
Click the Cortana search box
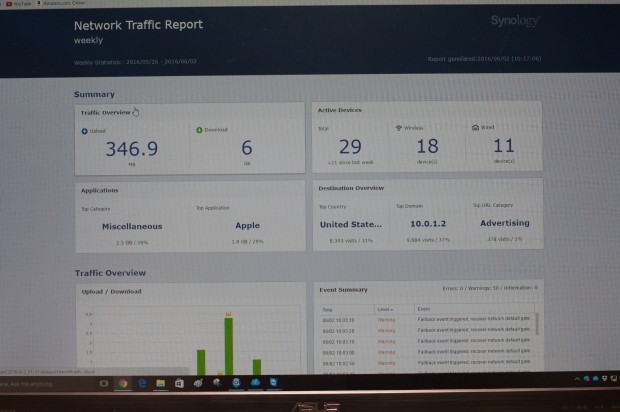click(40, 383)
